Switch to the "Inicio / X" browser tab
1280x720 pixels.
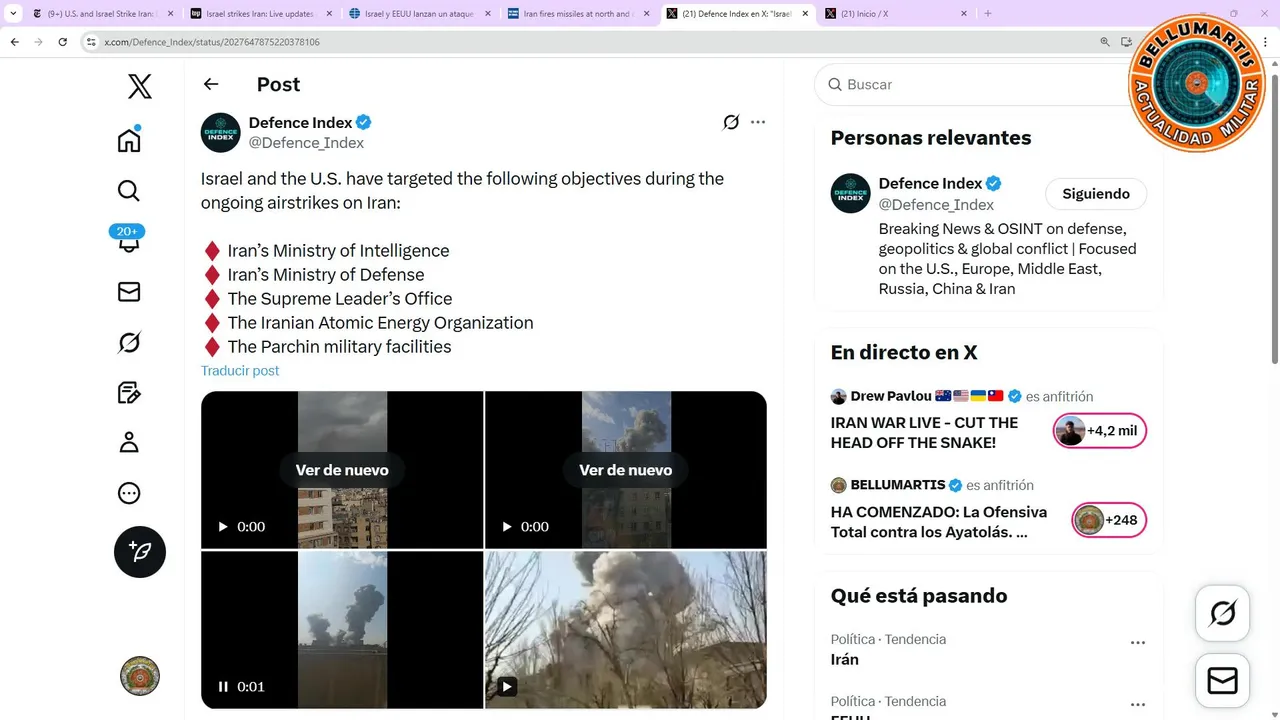coord(890,14)
